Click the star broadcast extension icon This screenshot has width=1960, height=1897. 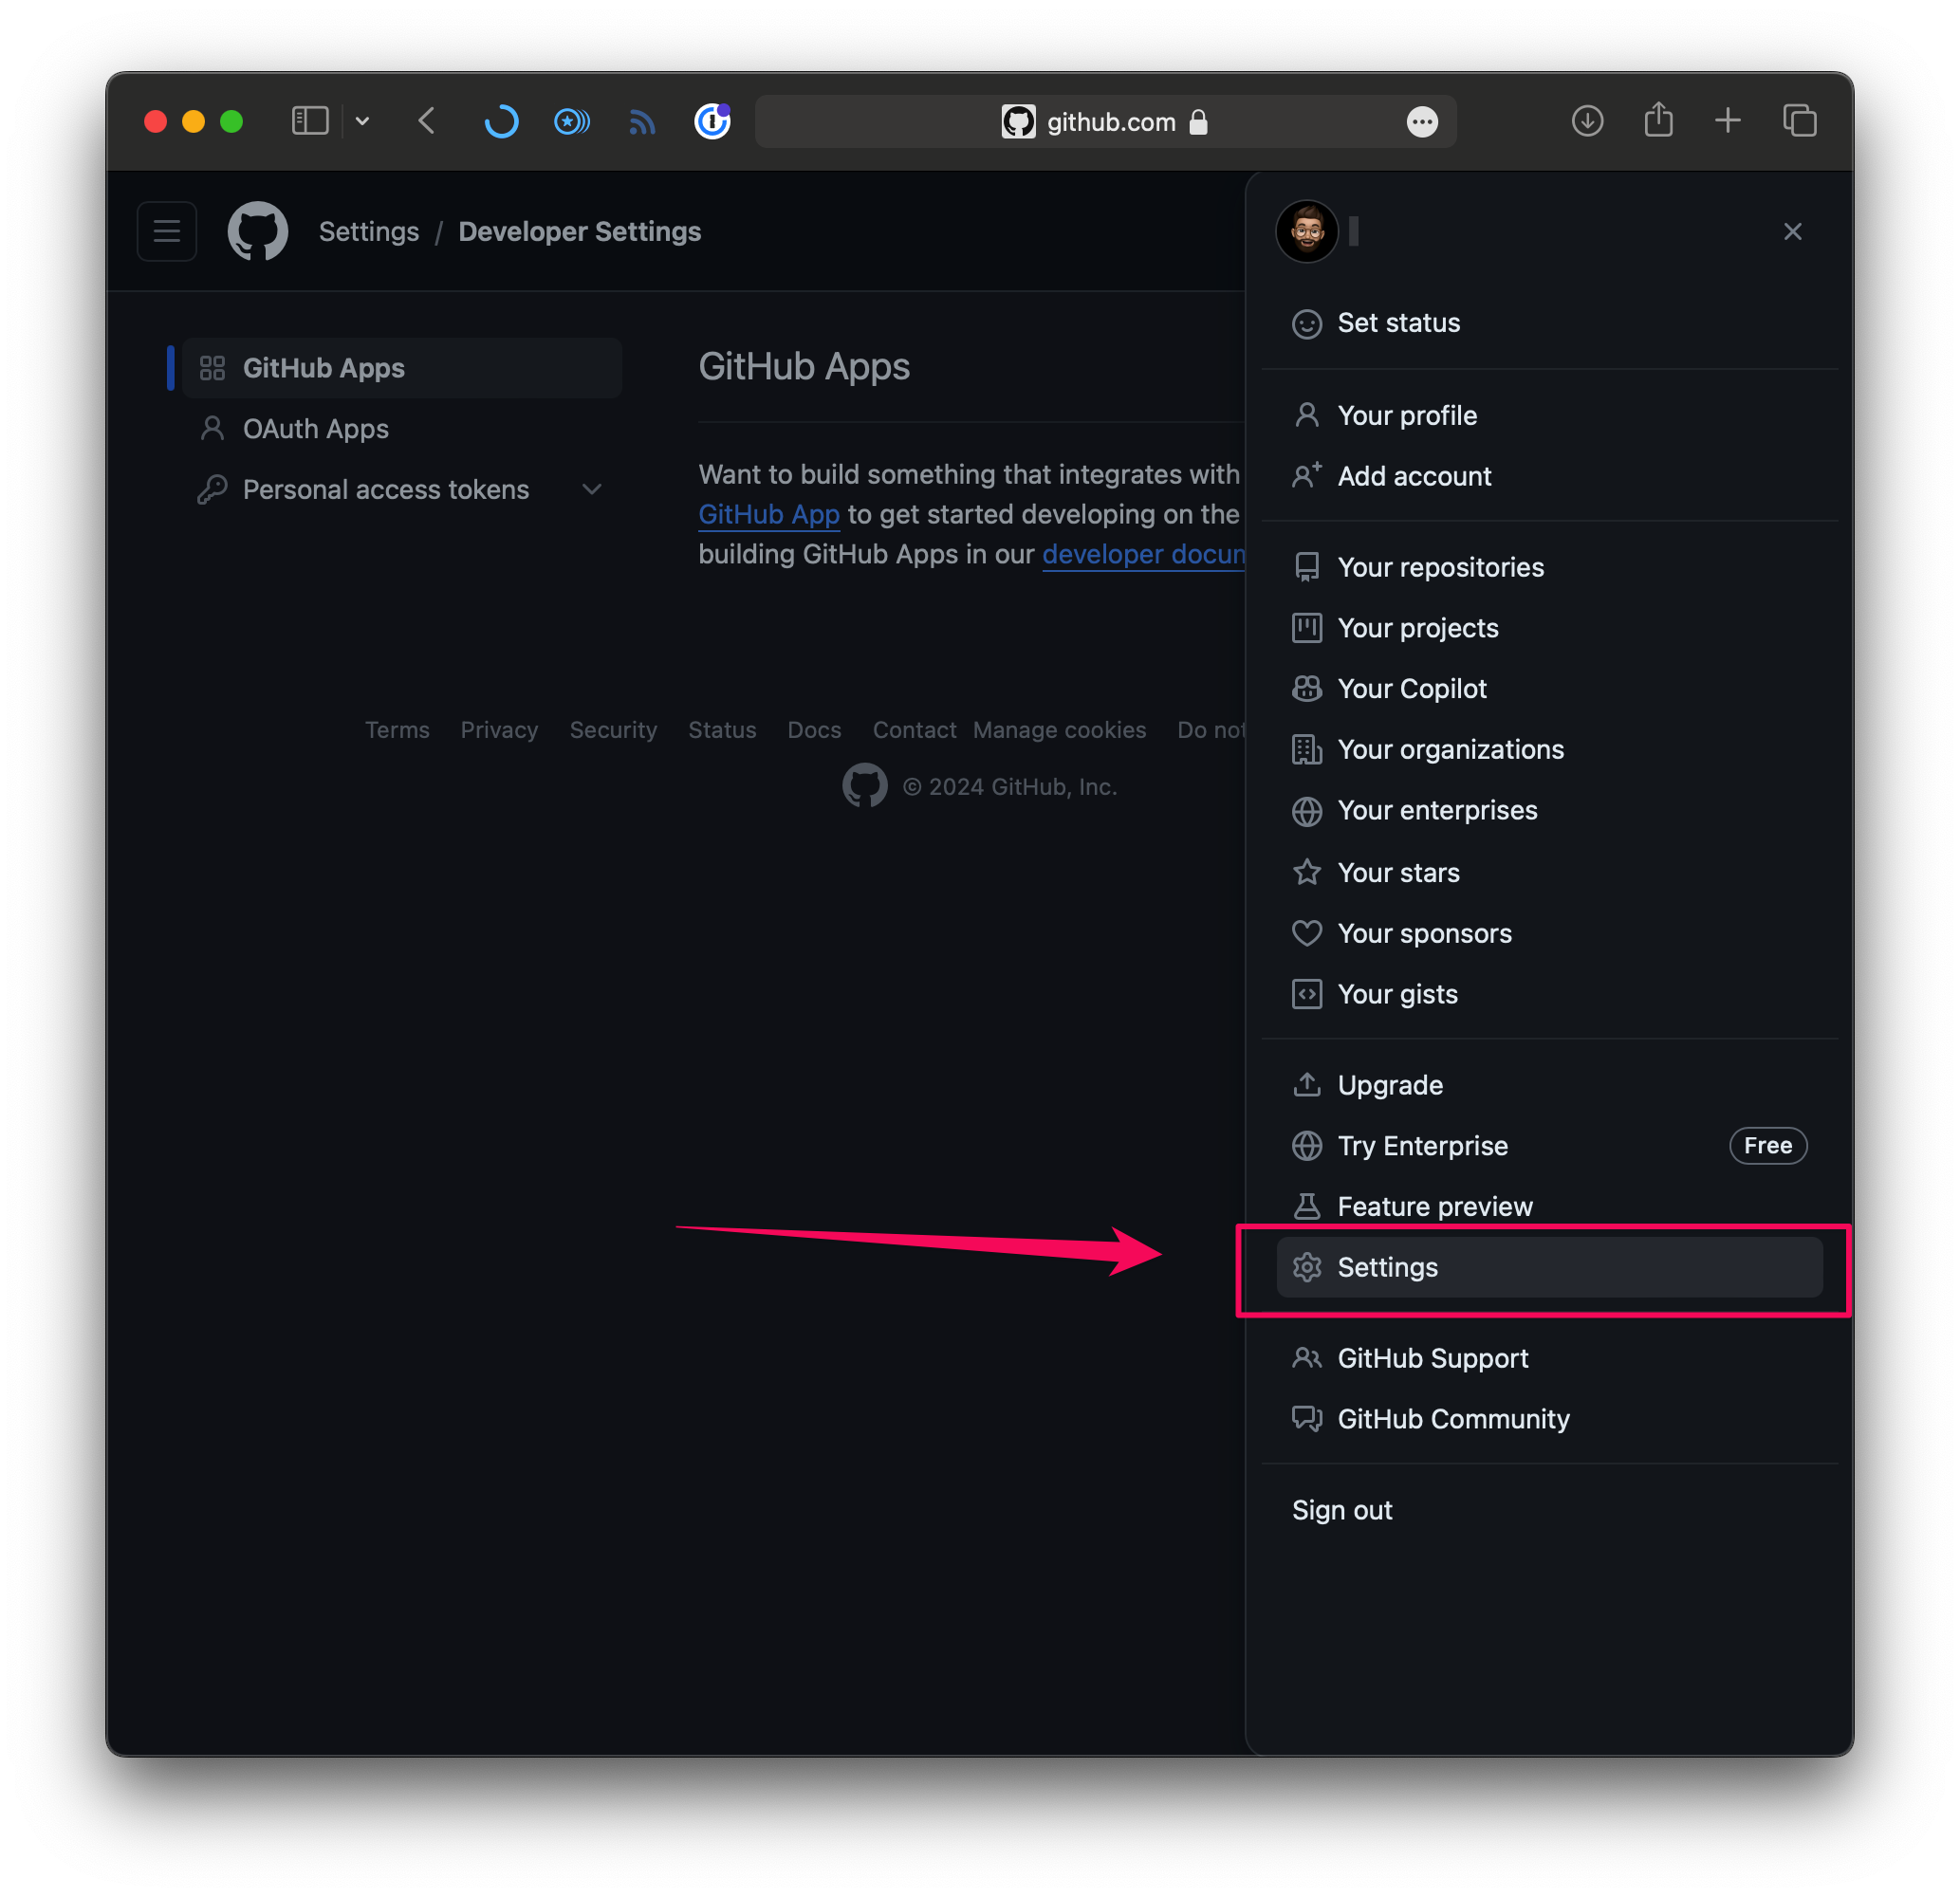pyautogui.click(x=571, y=122)
